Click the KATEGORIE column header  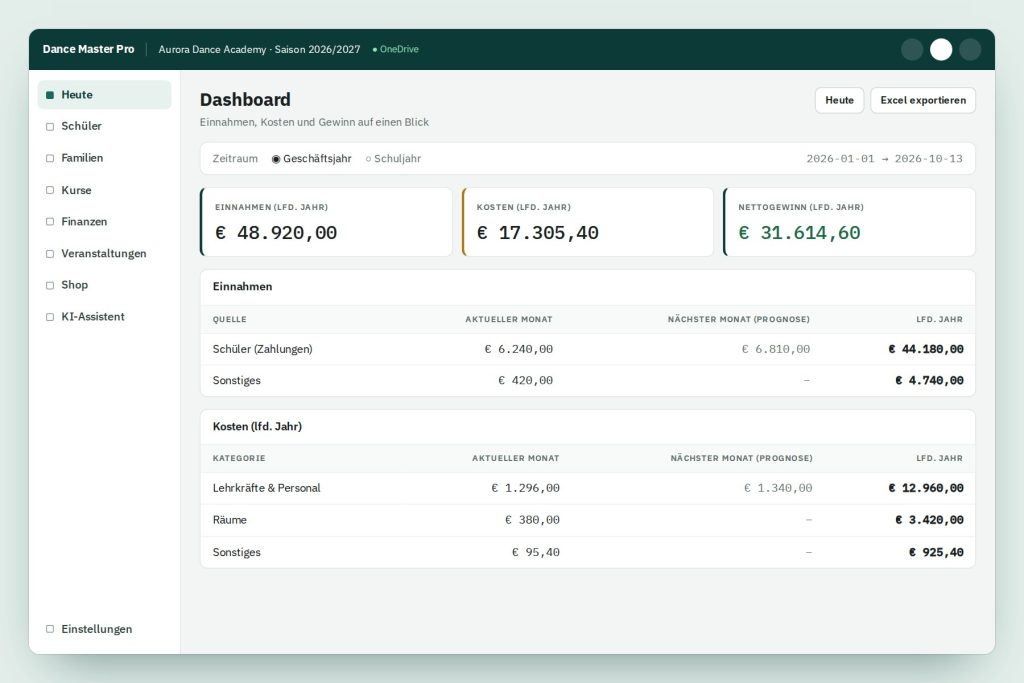[239, 458]
